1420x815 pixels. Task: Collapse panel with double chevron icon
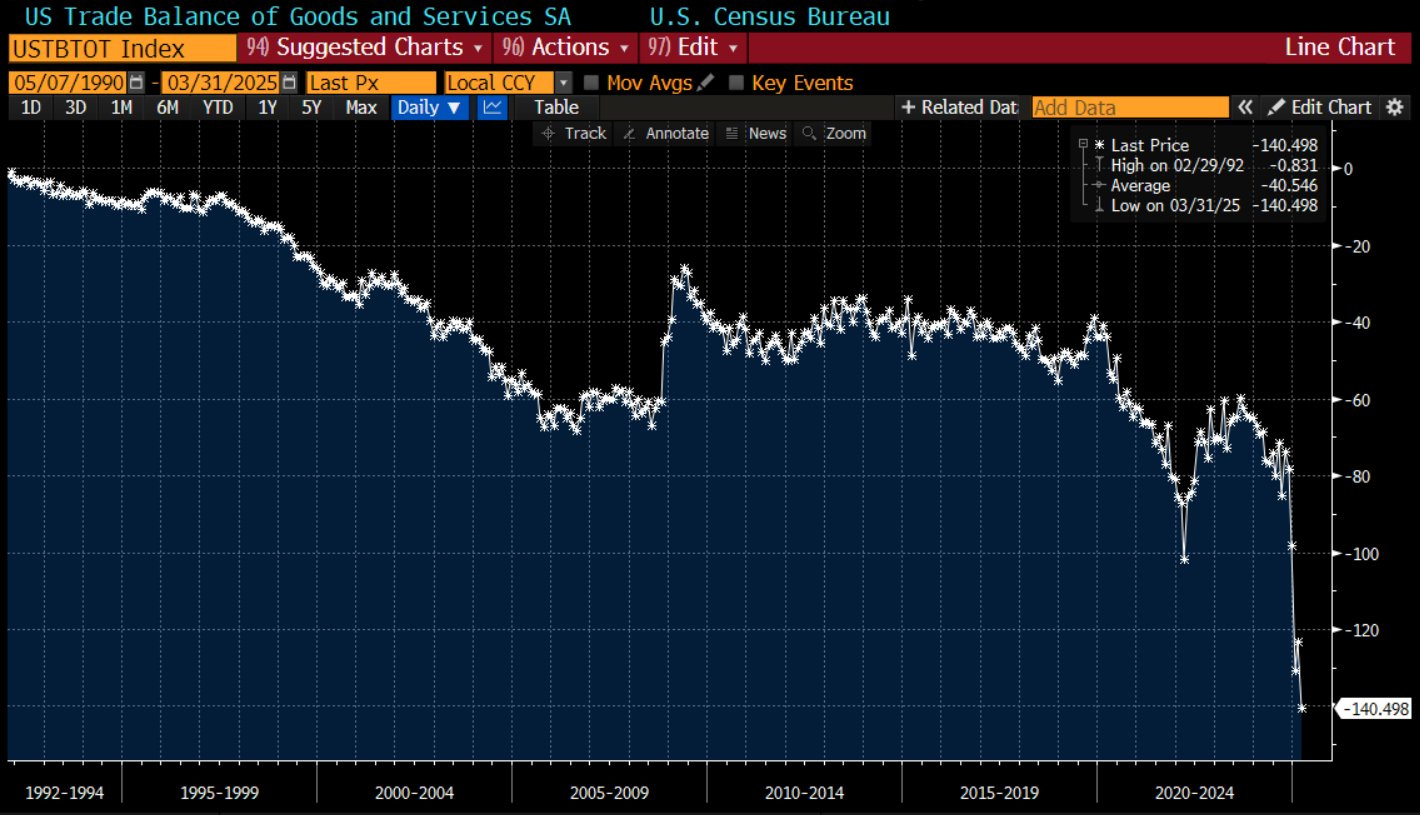click(x=1245, y=107)
